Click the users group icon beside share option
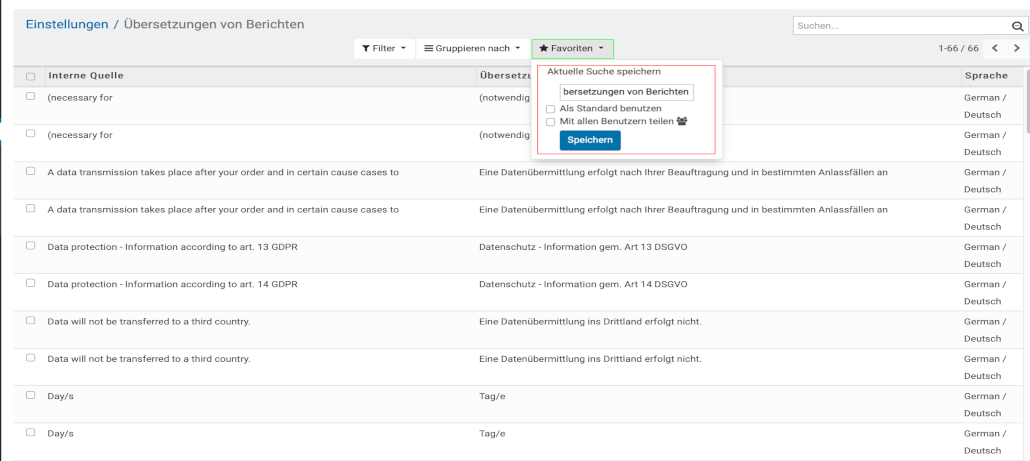Viewport: 1030px width, 461px height. (x=683, y=121)
